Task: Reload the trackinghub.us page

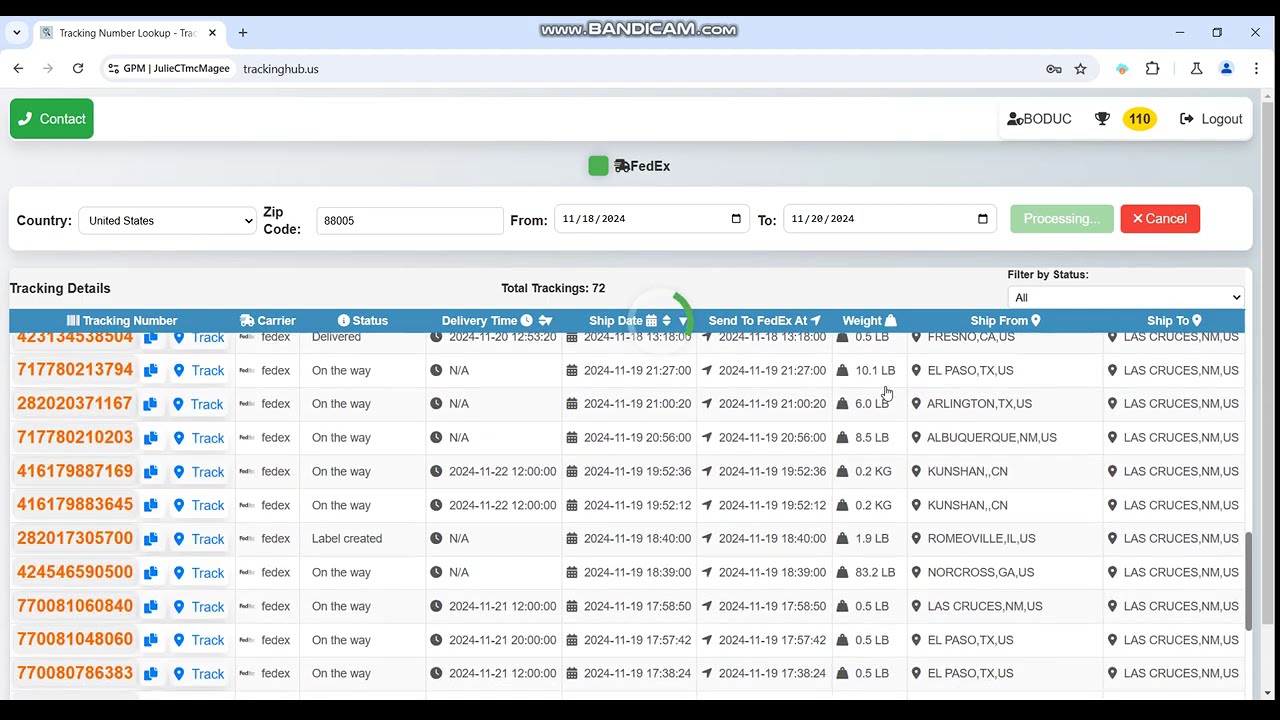Action: coord(78,68)
